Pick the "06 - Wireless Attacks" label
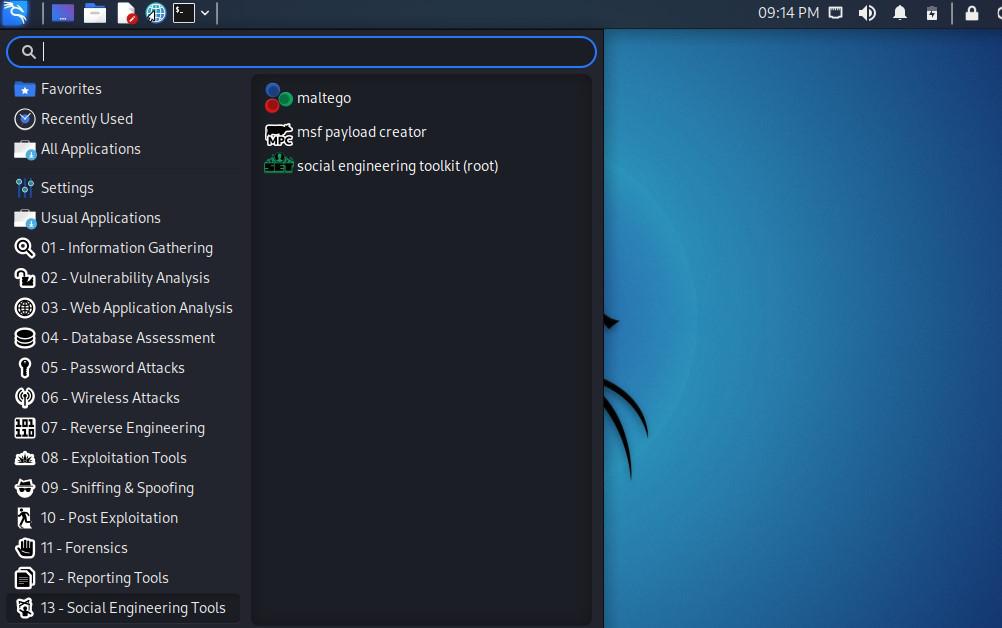The image size is (1002, 628). click(110, 398)
